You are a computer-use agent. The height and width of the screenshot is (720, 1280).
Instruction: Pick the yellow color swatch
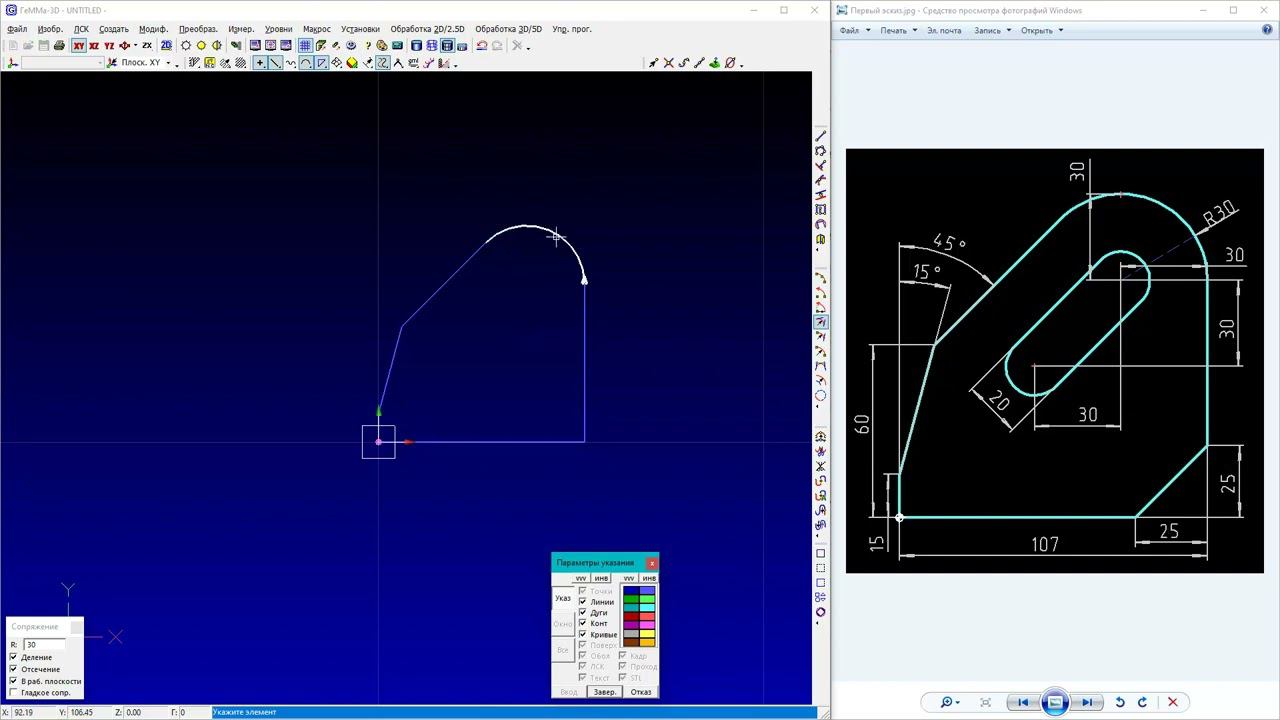647,634
